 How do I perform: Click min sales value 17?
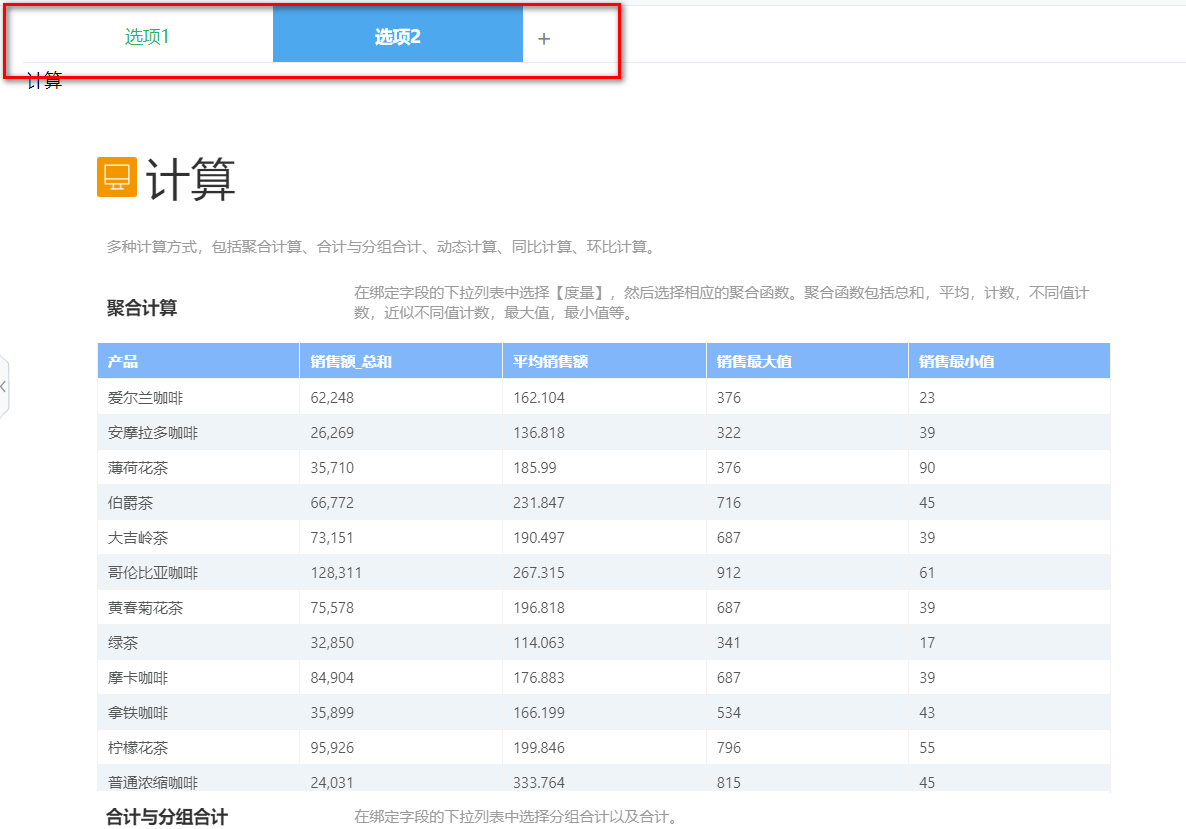[927, 643]
